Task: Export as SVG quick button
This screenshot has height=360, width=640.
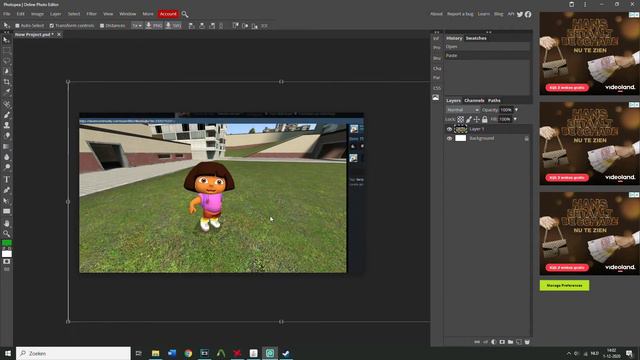Action: (173, 25)
